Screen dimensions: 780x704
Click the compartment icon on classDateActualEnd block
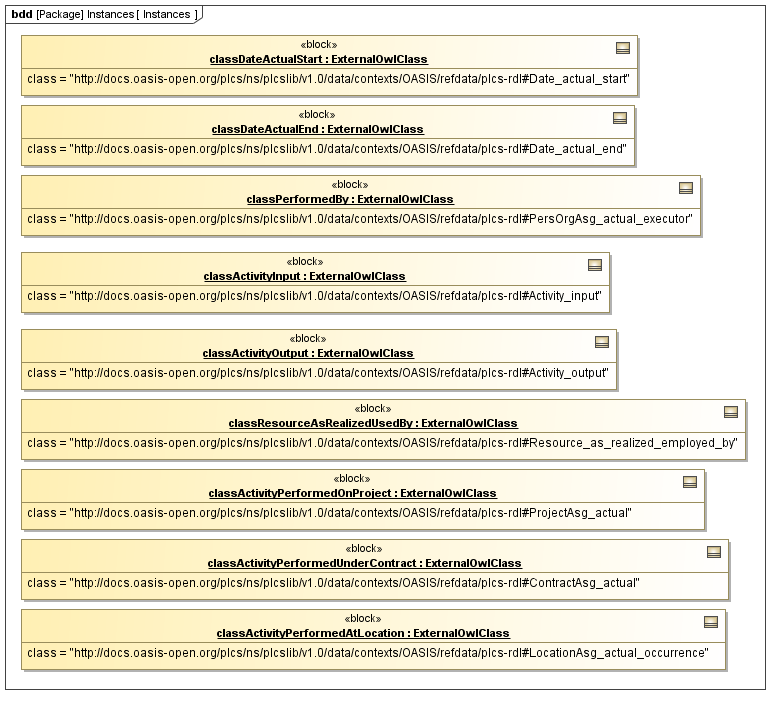620,118
